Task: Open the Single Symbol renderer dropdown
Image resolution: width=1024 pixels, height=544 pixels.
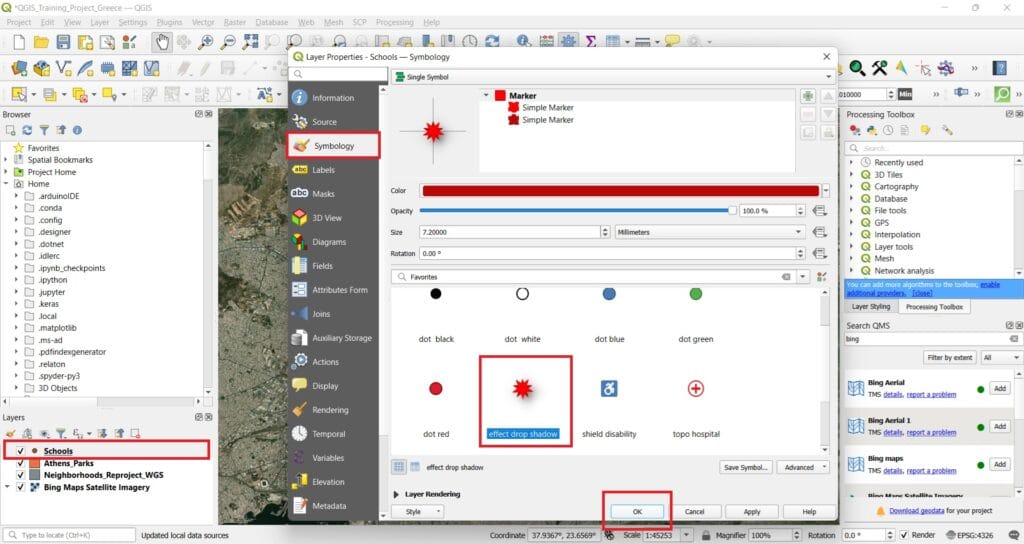Action: click(x=613, y=76)
